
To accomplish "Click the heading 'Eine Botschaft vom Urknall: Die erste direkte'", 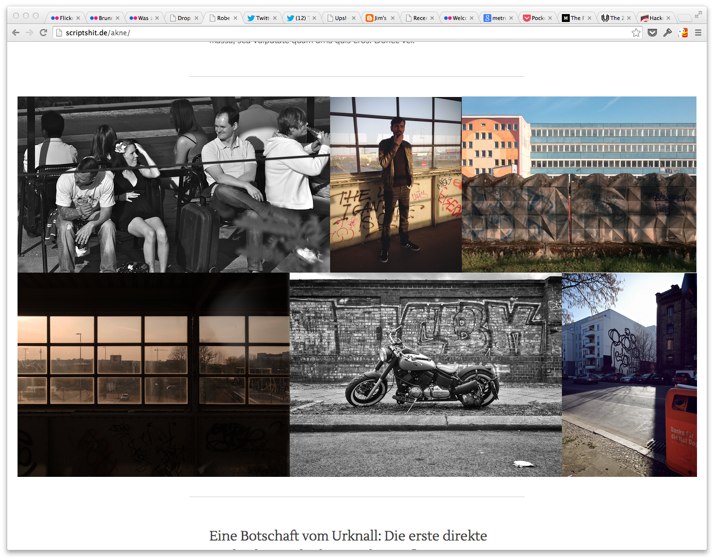I will click(x=348, y=536).
